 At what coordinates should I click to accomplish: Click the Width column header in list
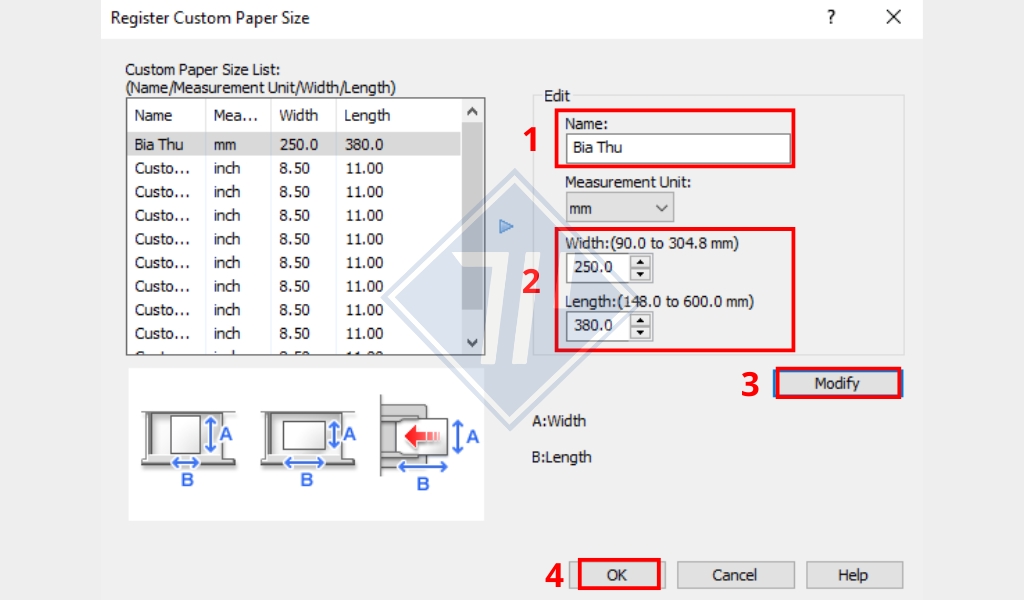click(303, 116)
